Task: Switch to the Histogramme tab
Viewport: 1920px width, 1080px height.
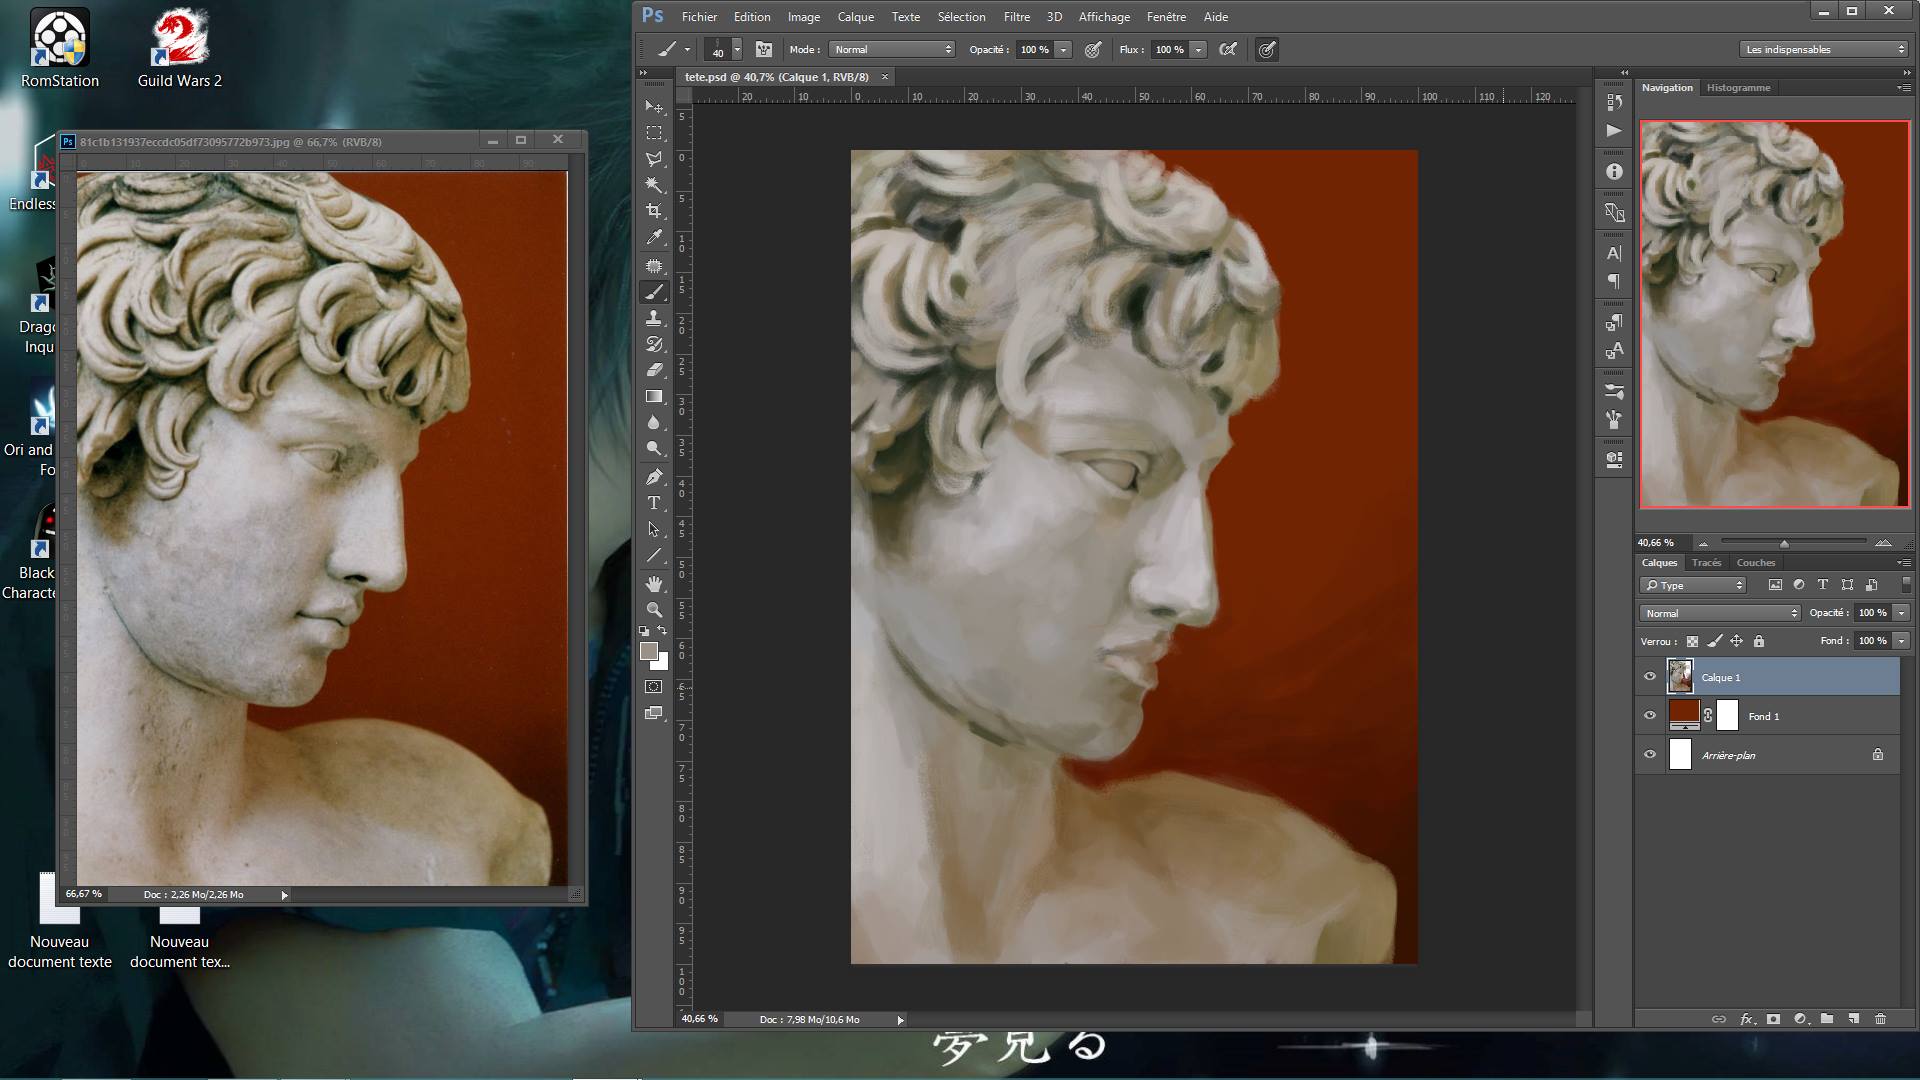Action: click(x=1738, y=88)
